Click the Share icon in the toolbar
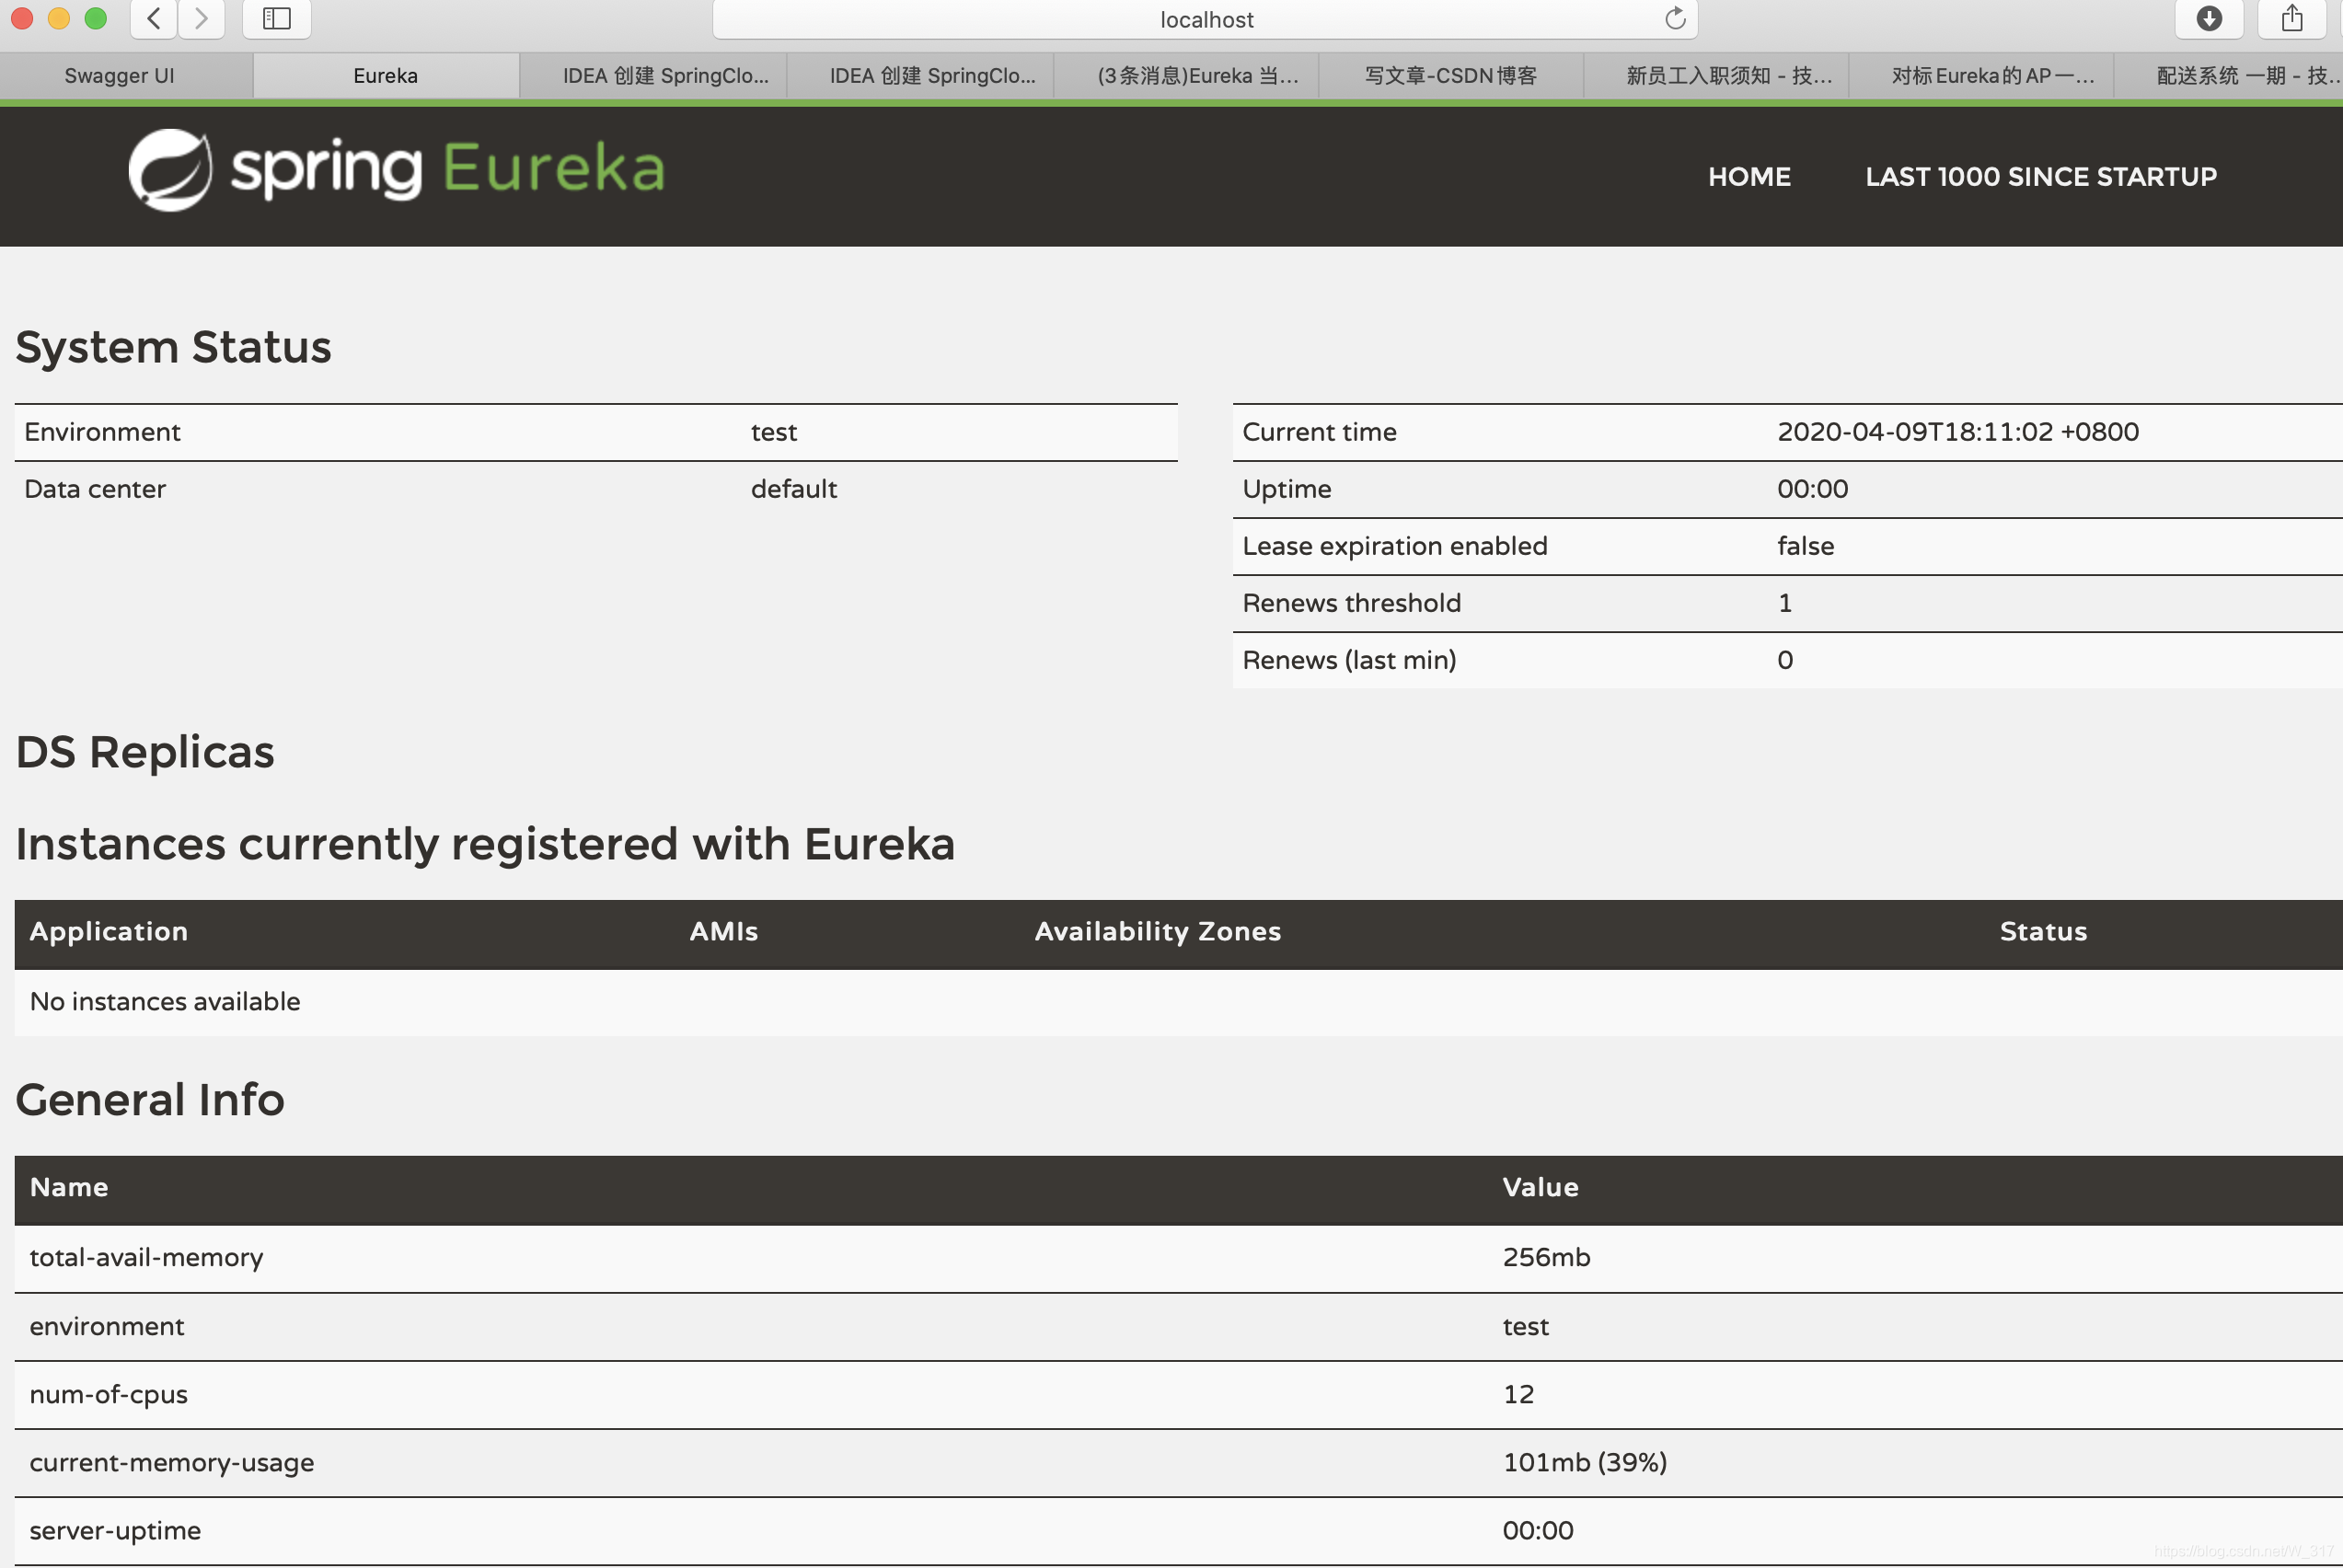The image size is (2343, 1568). point(2292,18)
